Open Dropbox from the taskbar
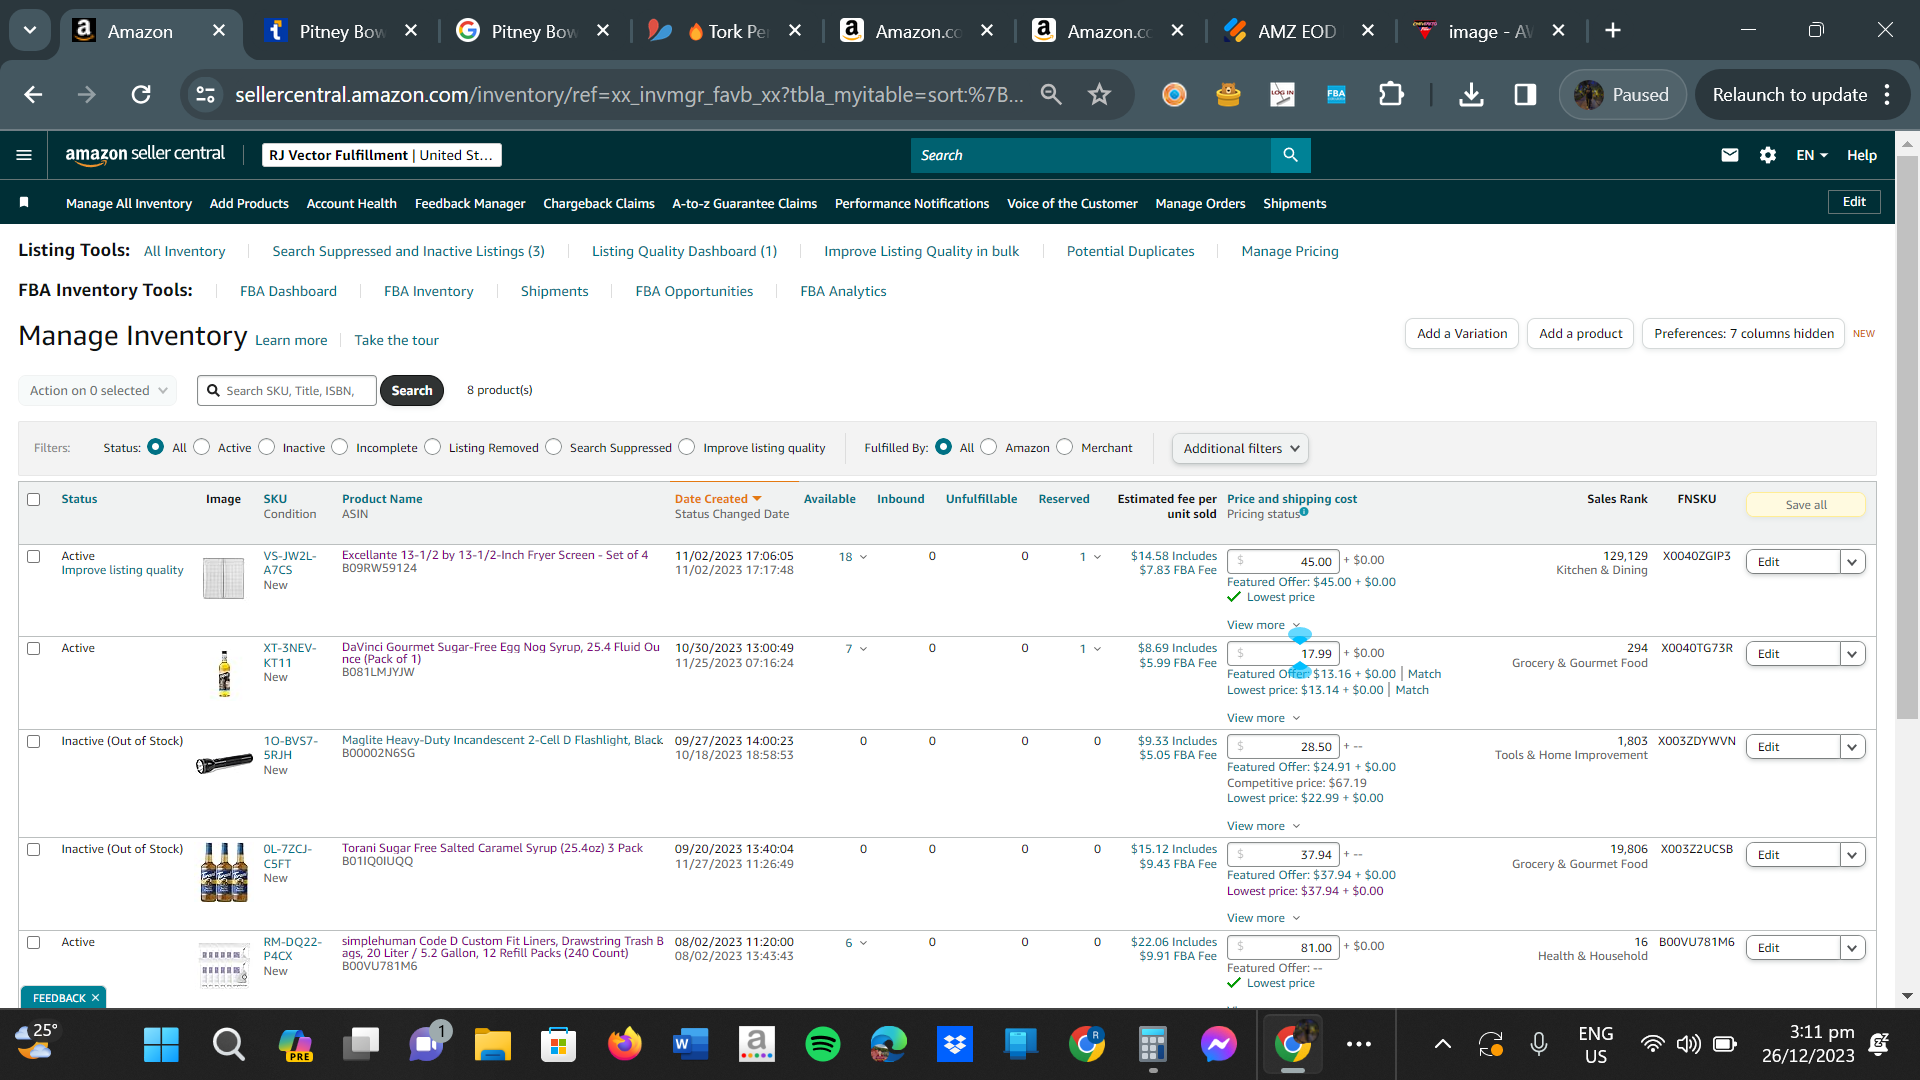The image size is (1920, 1080). [955, 1044]
